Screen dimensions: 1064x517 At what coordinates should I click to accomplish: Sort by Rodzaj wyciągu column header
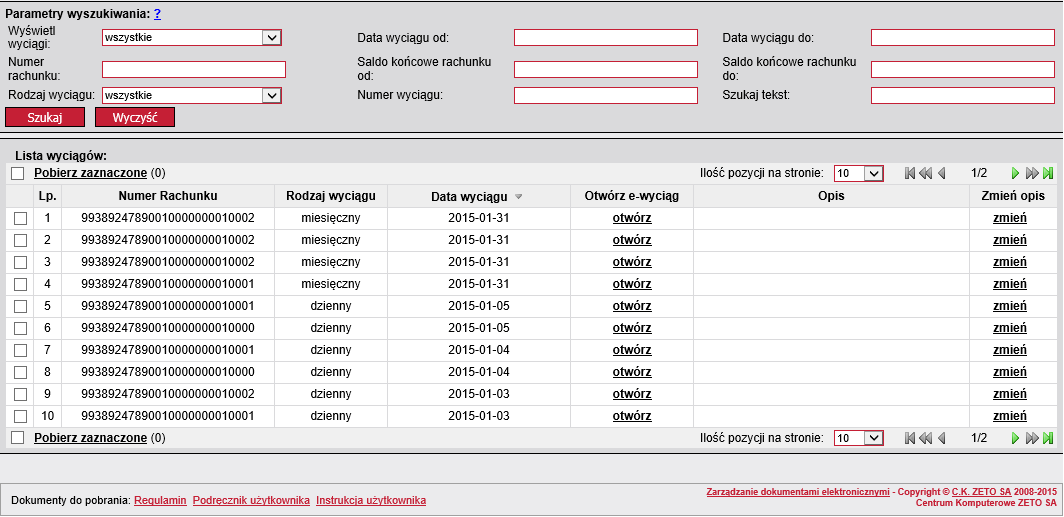[x=331, y=196]
